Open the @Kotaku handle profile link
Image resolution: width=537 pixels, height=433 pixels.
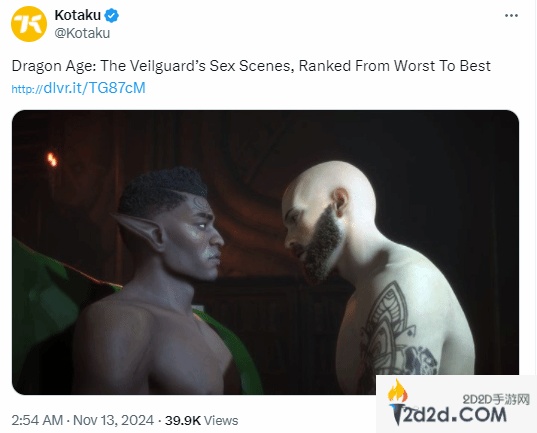pyautogui.click(x=82, y=33)
